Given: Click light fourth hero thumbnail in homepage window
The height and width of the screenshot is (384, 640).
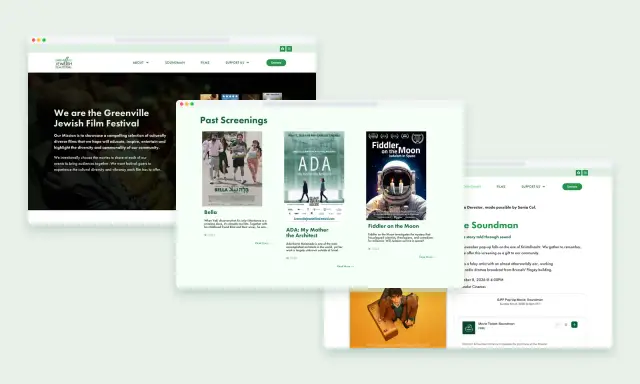Looking at the screenshot, I should click(272, 97).
